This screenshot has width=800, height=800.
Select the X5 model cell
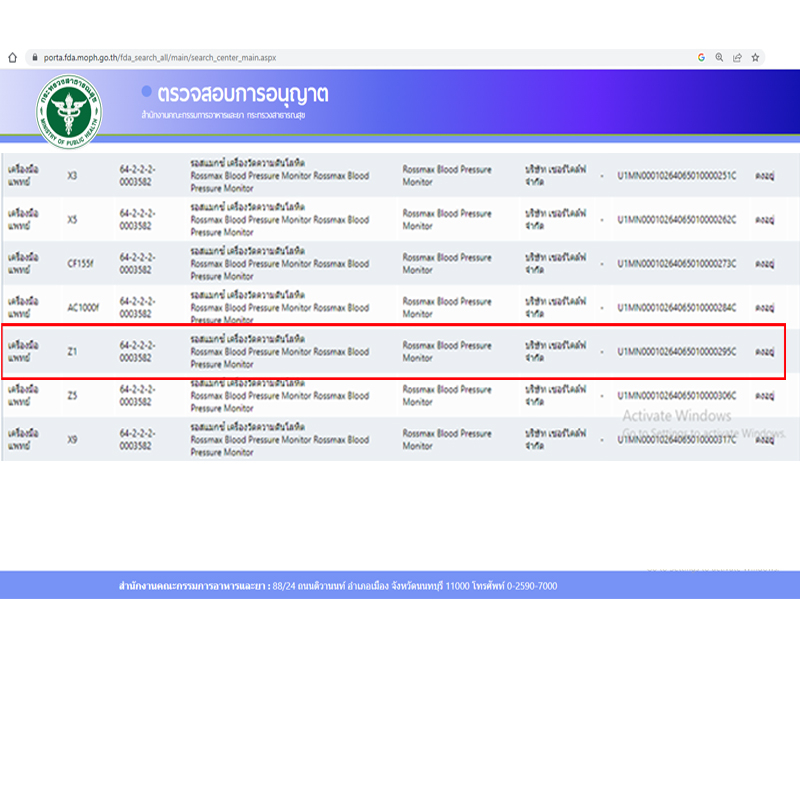(72, 220)
